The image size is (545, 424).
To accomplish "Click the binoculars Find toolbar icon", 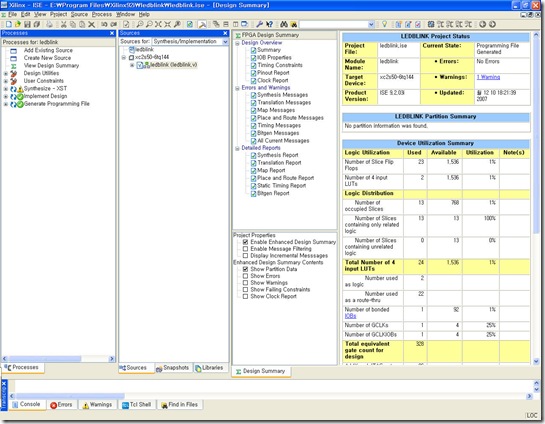I will coord(284,24).
